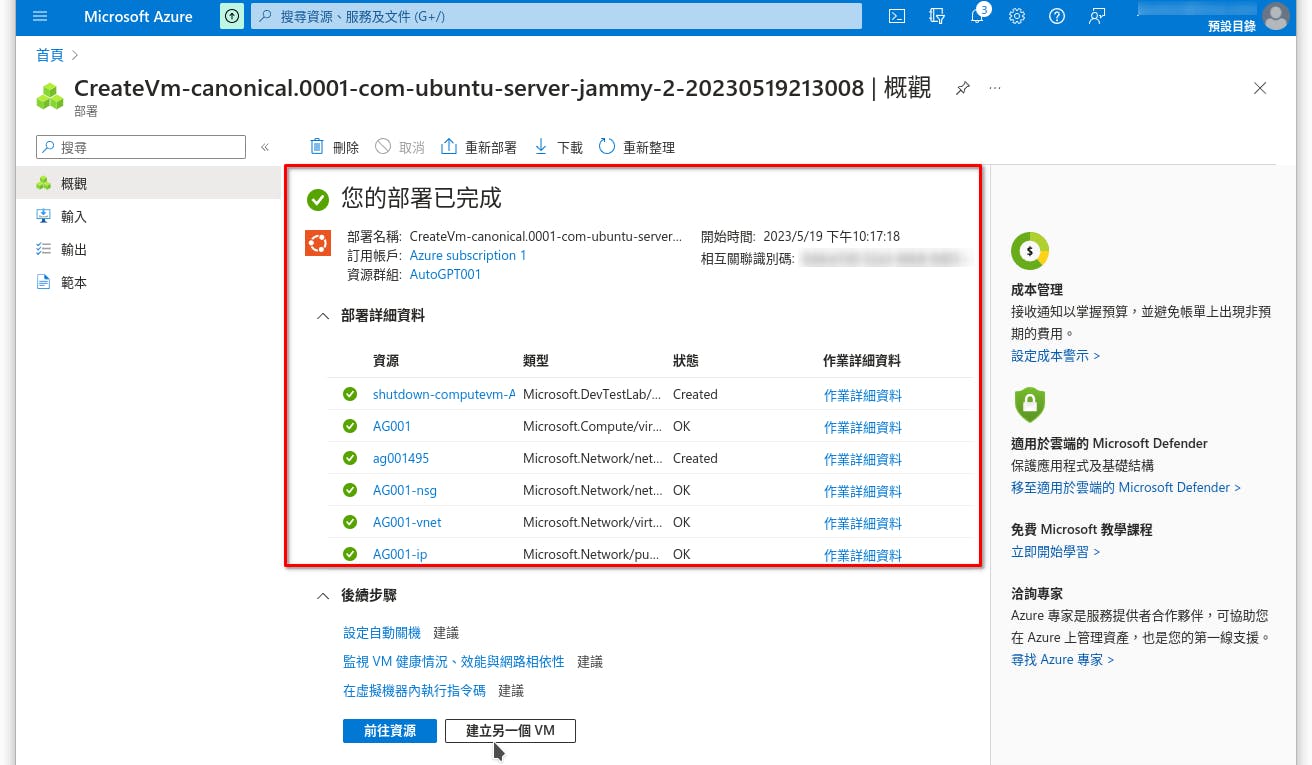The image size is (1312, 765).
Task: Click the 首頁 breadcrumb link
Action: (50, 56)
